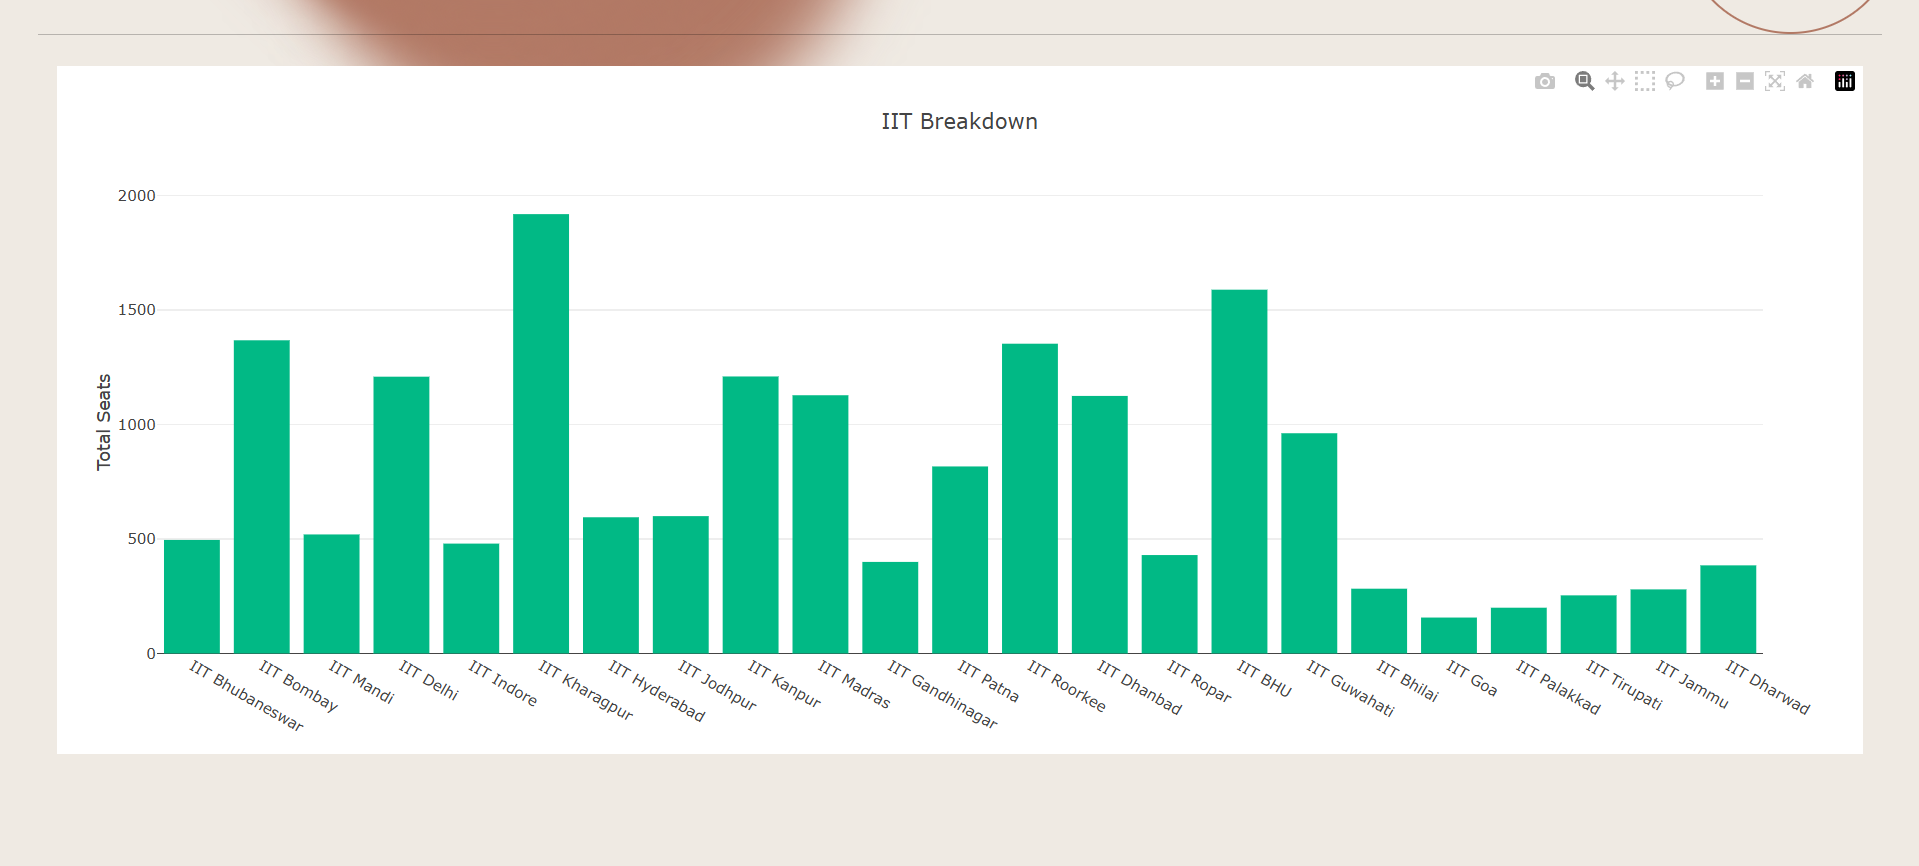This screenshot has height=866, width=1919.
Task: Click the IIT Bhubaneswar bar
Action: (192, 596)
